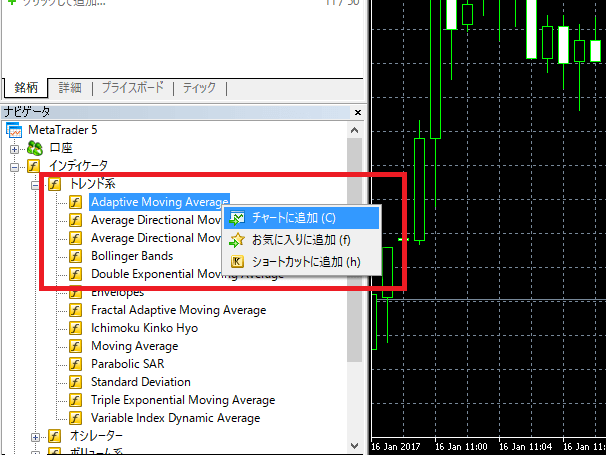The width and height of the screenshot is (606, 455).
Task: Click the Ichimoku Kinko Hyo indicator icon
Action: [x=75, y=328]
